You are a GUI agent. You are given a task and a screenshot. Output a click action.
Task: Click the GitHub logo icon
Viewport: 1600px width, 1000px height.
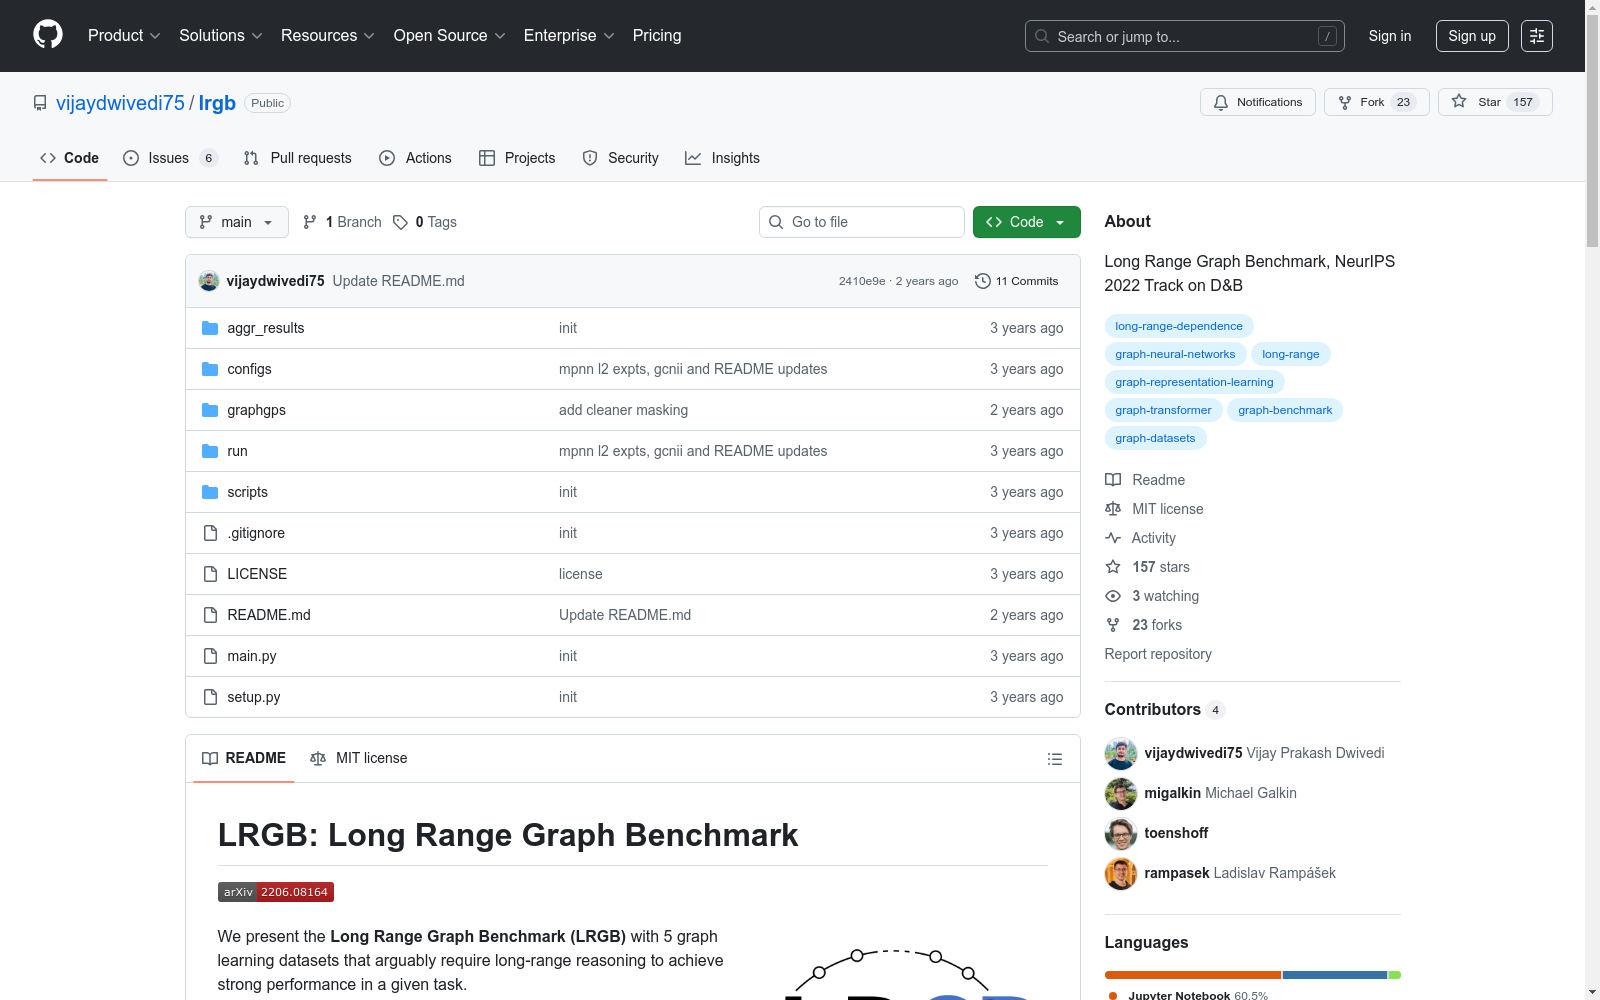[x=48, y=35]
